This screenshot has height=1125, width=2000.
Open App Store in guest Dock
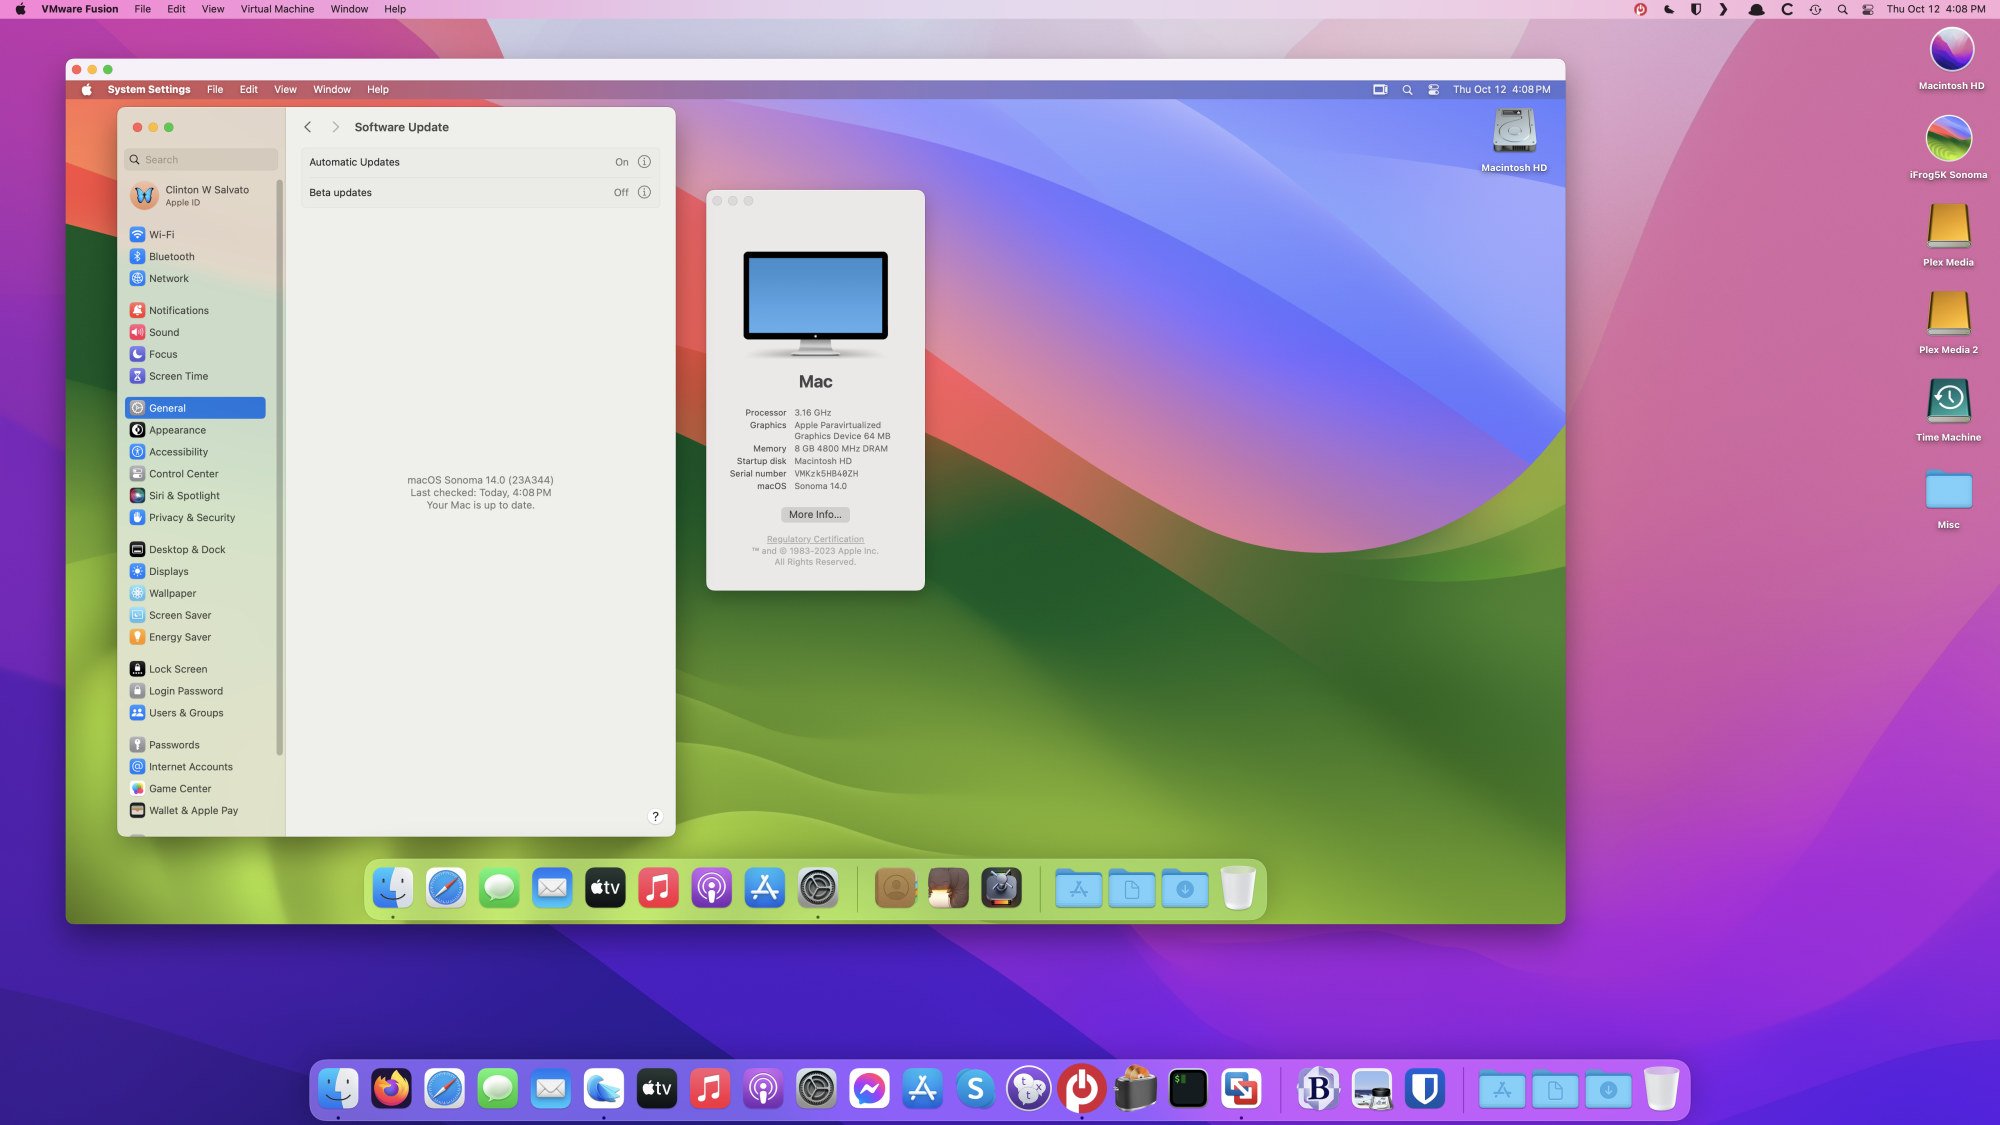click(764, 888)
